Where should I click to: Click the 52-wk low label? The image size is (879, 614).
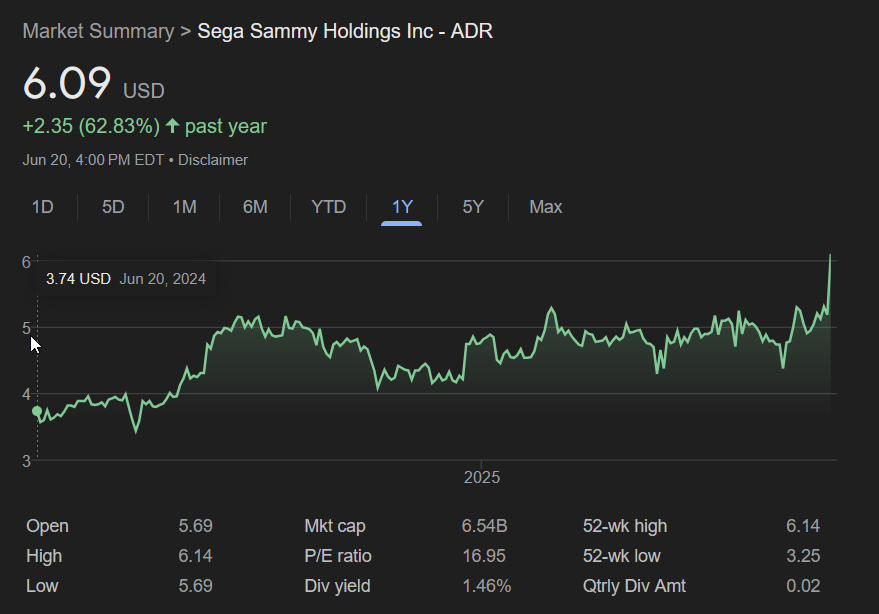click(x=622, y=556)
